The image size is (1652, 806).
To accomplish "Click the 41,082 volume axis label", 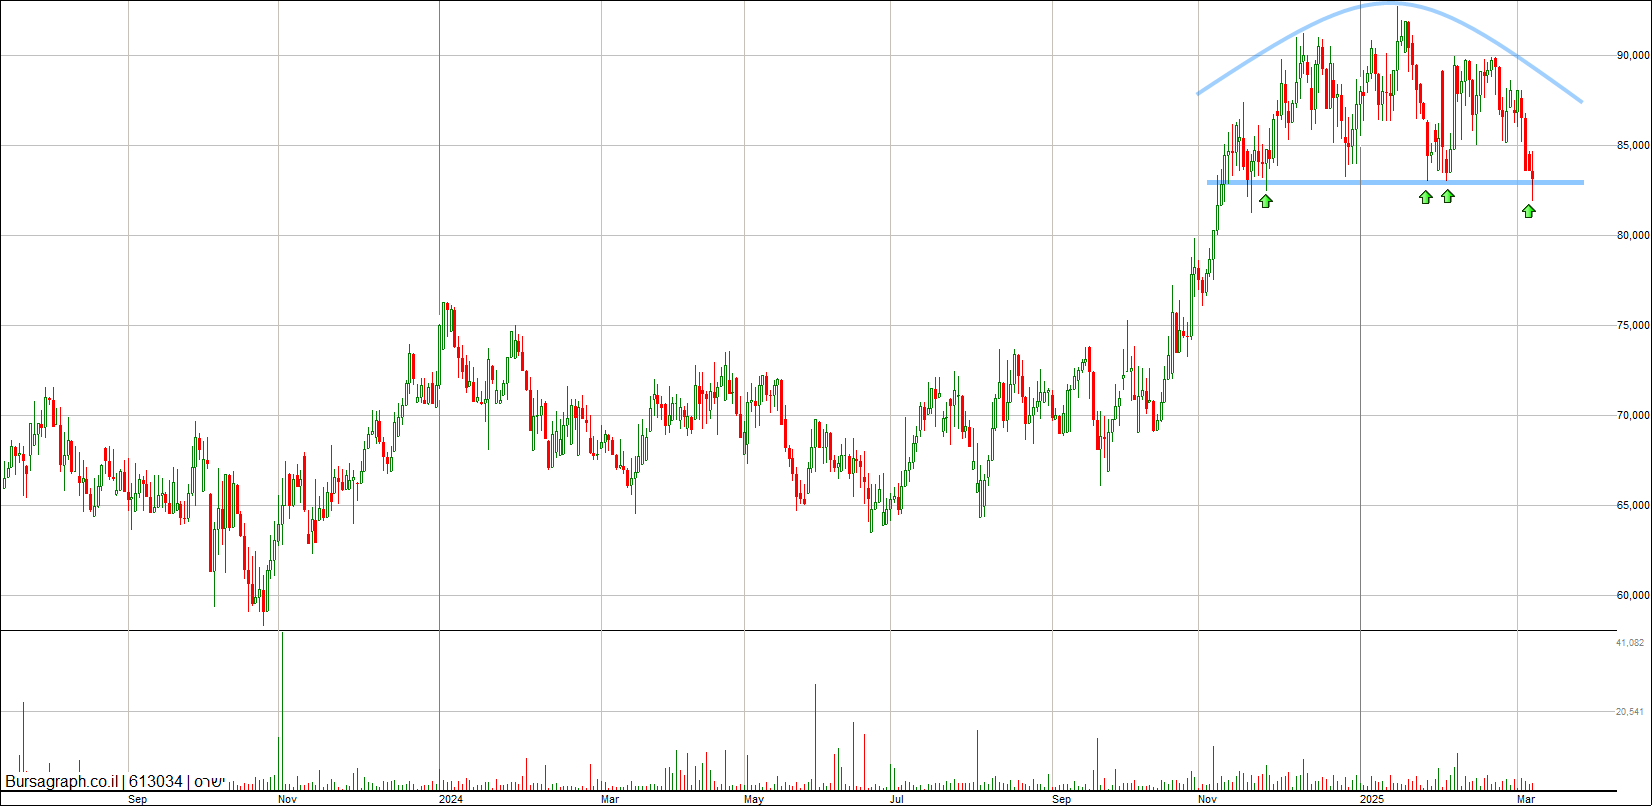I will tap(1630, 643).
